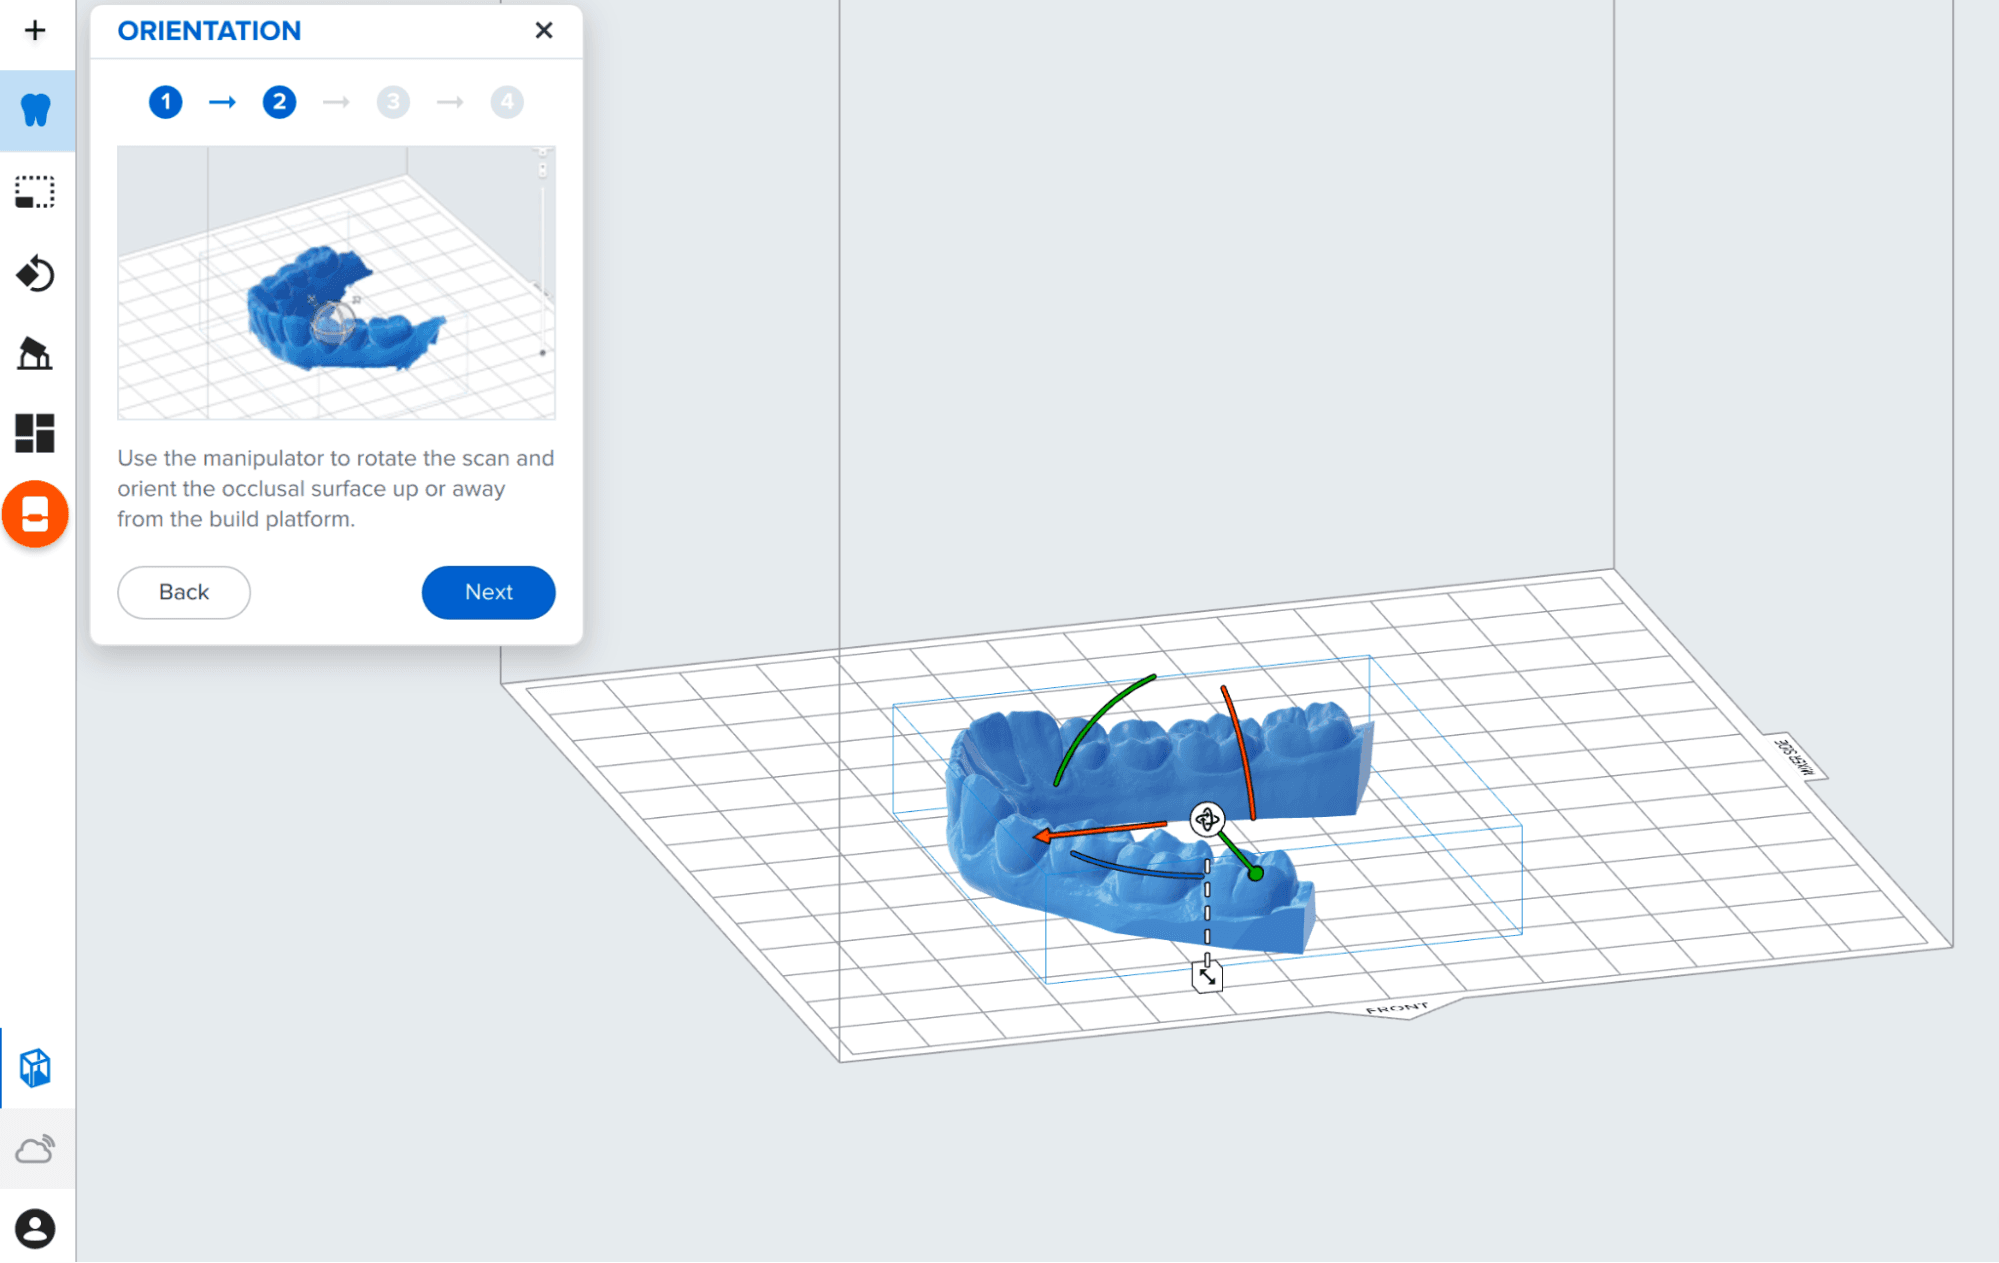This screenshot has height=1263, width=1999.
Task: Click the Back button
Action: click(184, 592)
